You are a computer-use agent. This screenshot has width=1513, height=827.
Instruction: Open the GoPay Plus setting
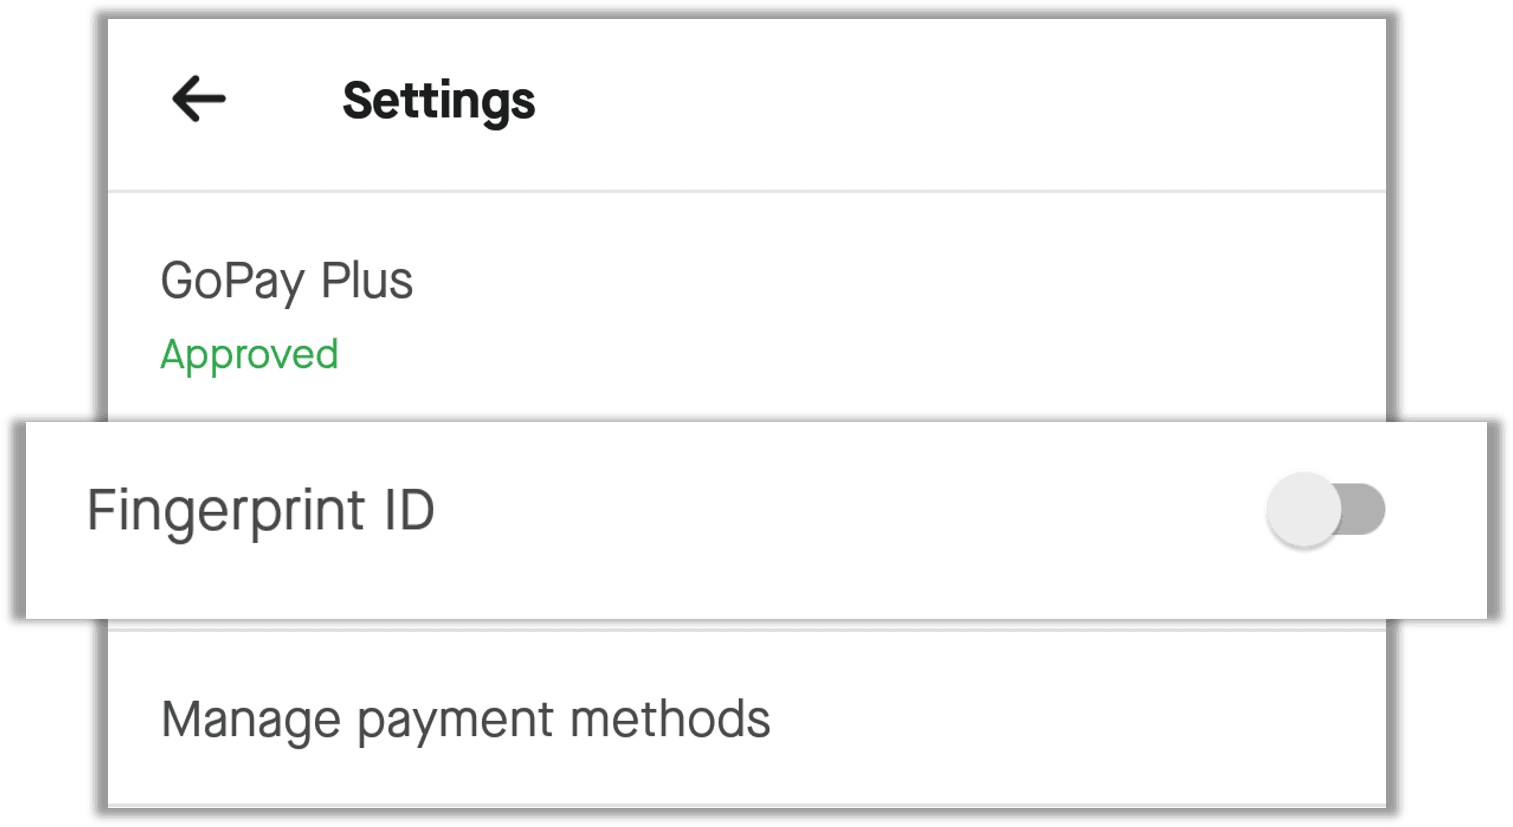pyautogui.click(x=287, y=281)
